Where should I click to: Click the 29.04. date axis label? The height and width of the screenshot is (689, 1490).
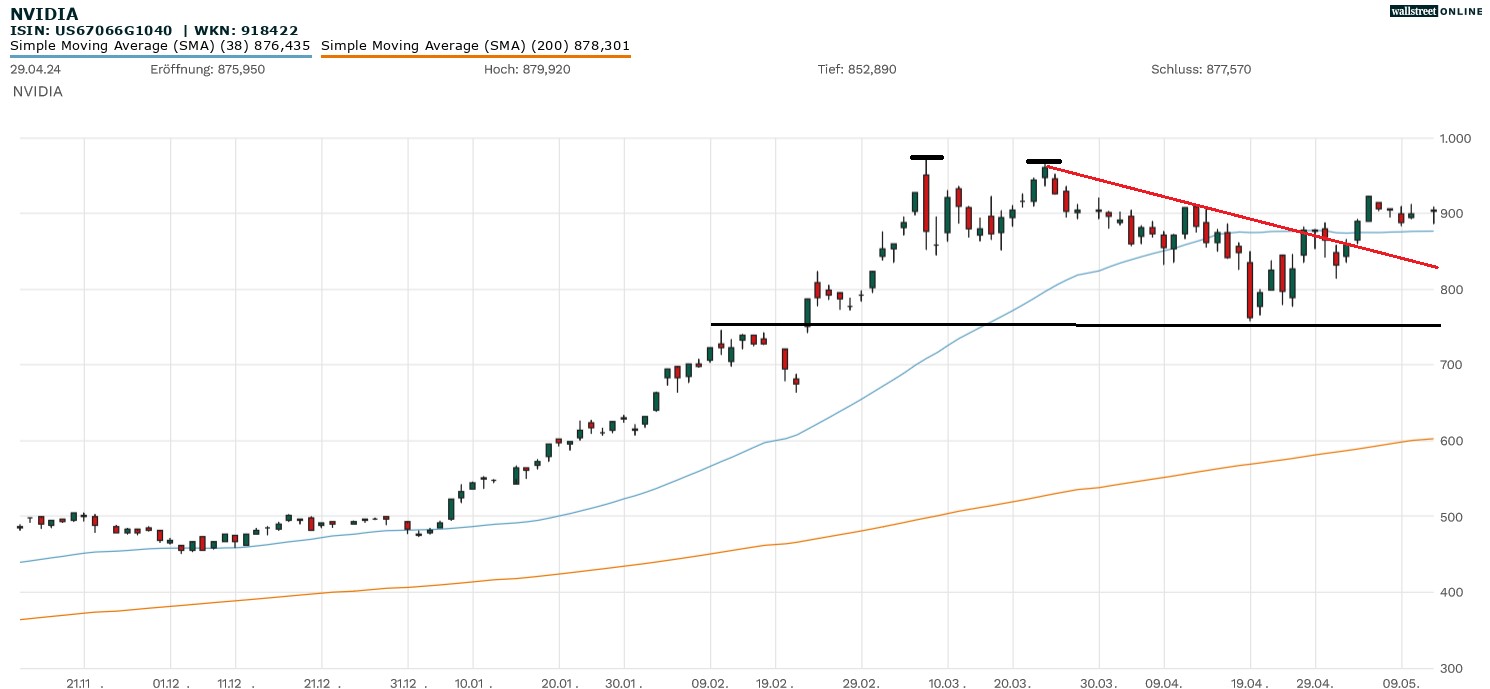click(x=1315, y=683)
